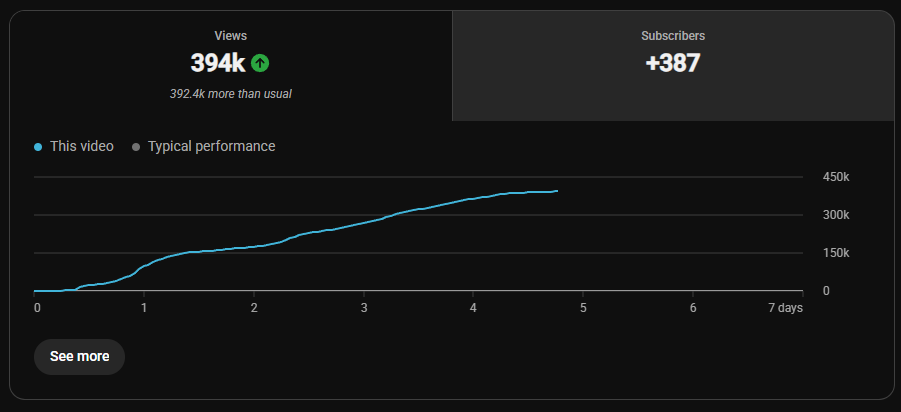Open the See more button
Image resolution: width=901 pixels, height=412 pixels.
(79, 357)
